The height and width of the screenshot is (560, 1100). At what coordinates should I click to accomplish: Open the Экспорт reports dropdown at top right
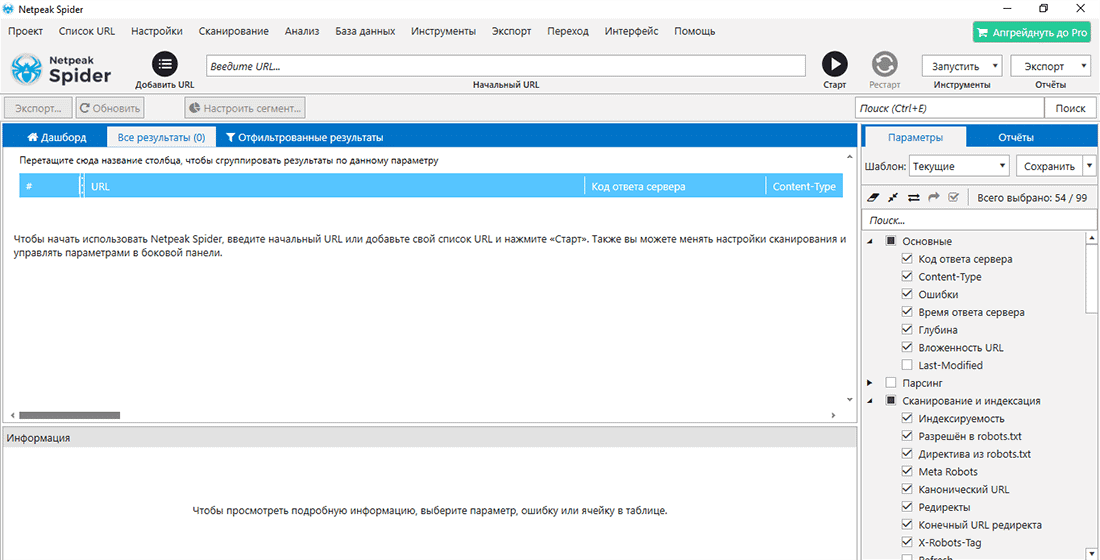click(1050, 67)
